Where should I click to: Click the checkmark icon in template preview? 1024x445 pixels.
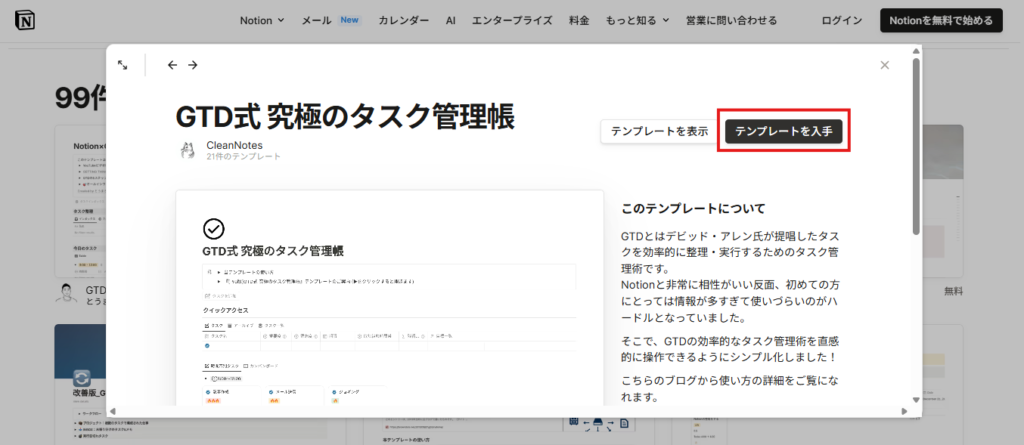pos(214,228)
